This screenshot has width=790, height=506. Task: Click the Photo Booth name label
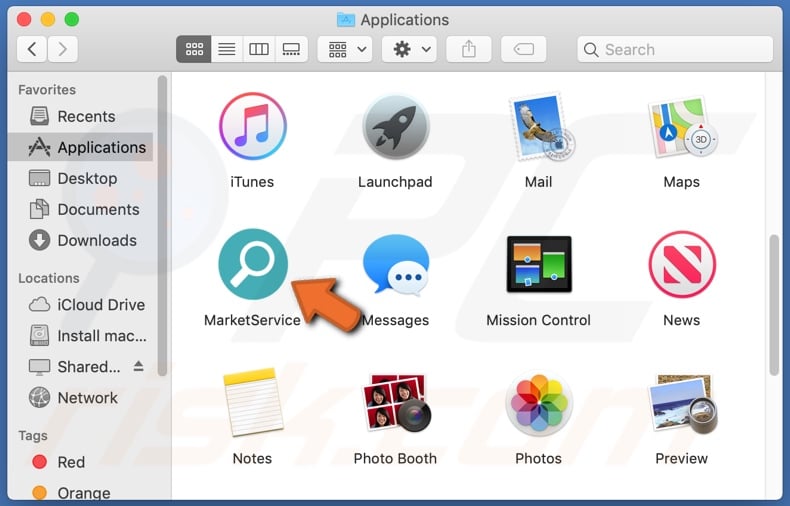(396, 459)
